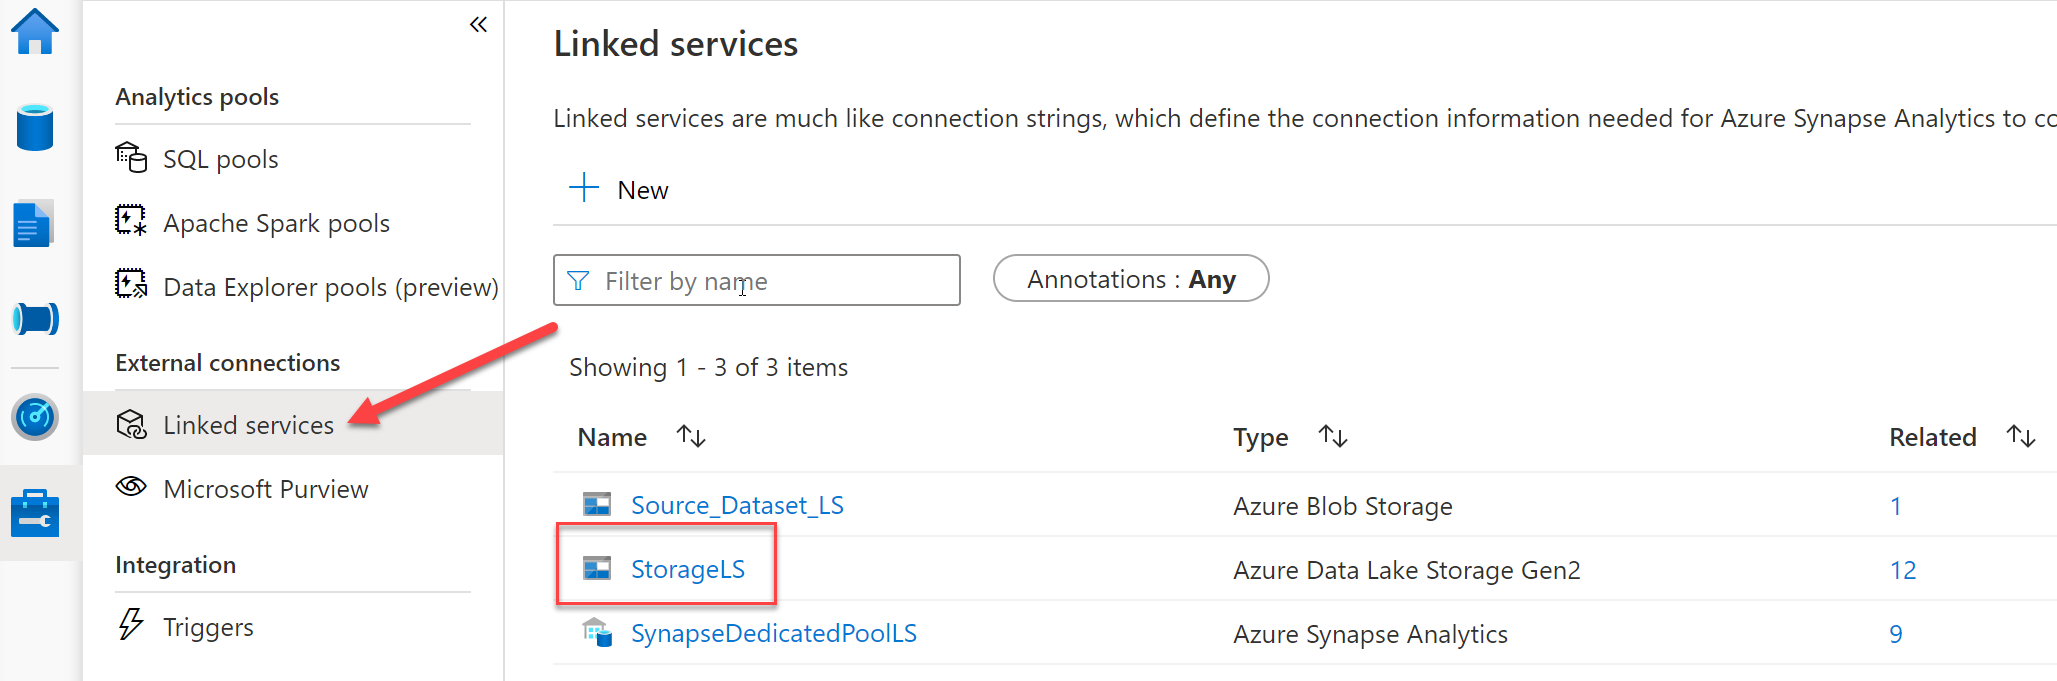Click Azure Blob Storage type cell

[x=1343, y=506]
